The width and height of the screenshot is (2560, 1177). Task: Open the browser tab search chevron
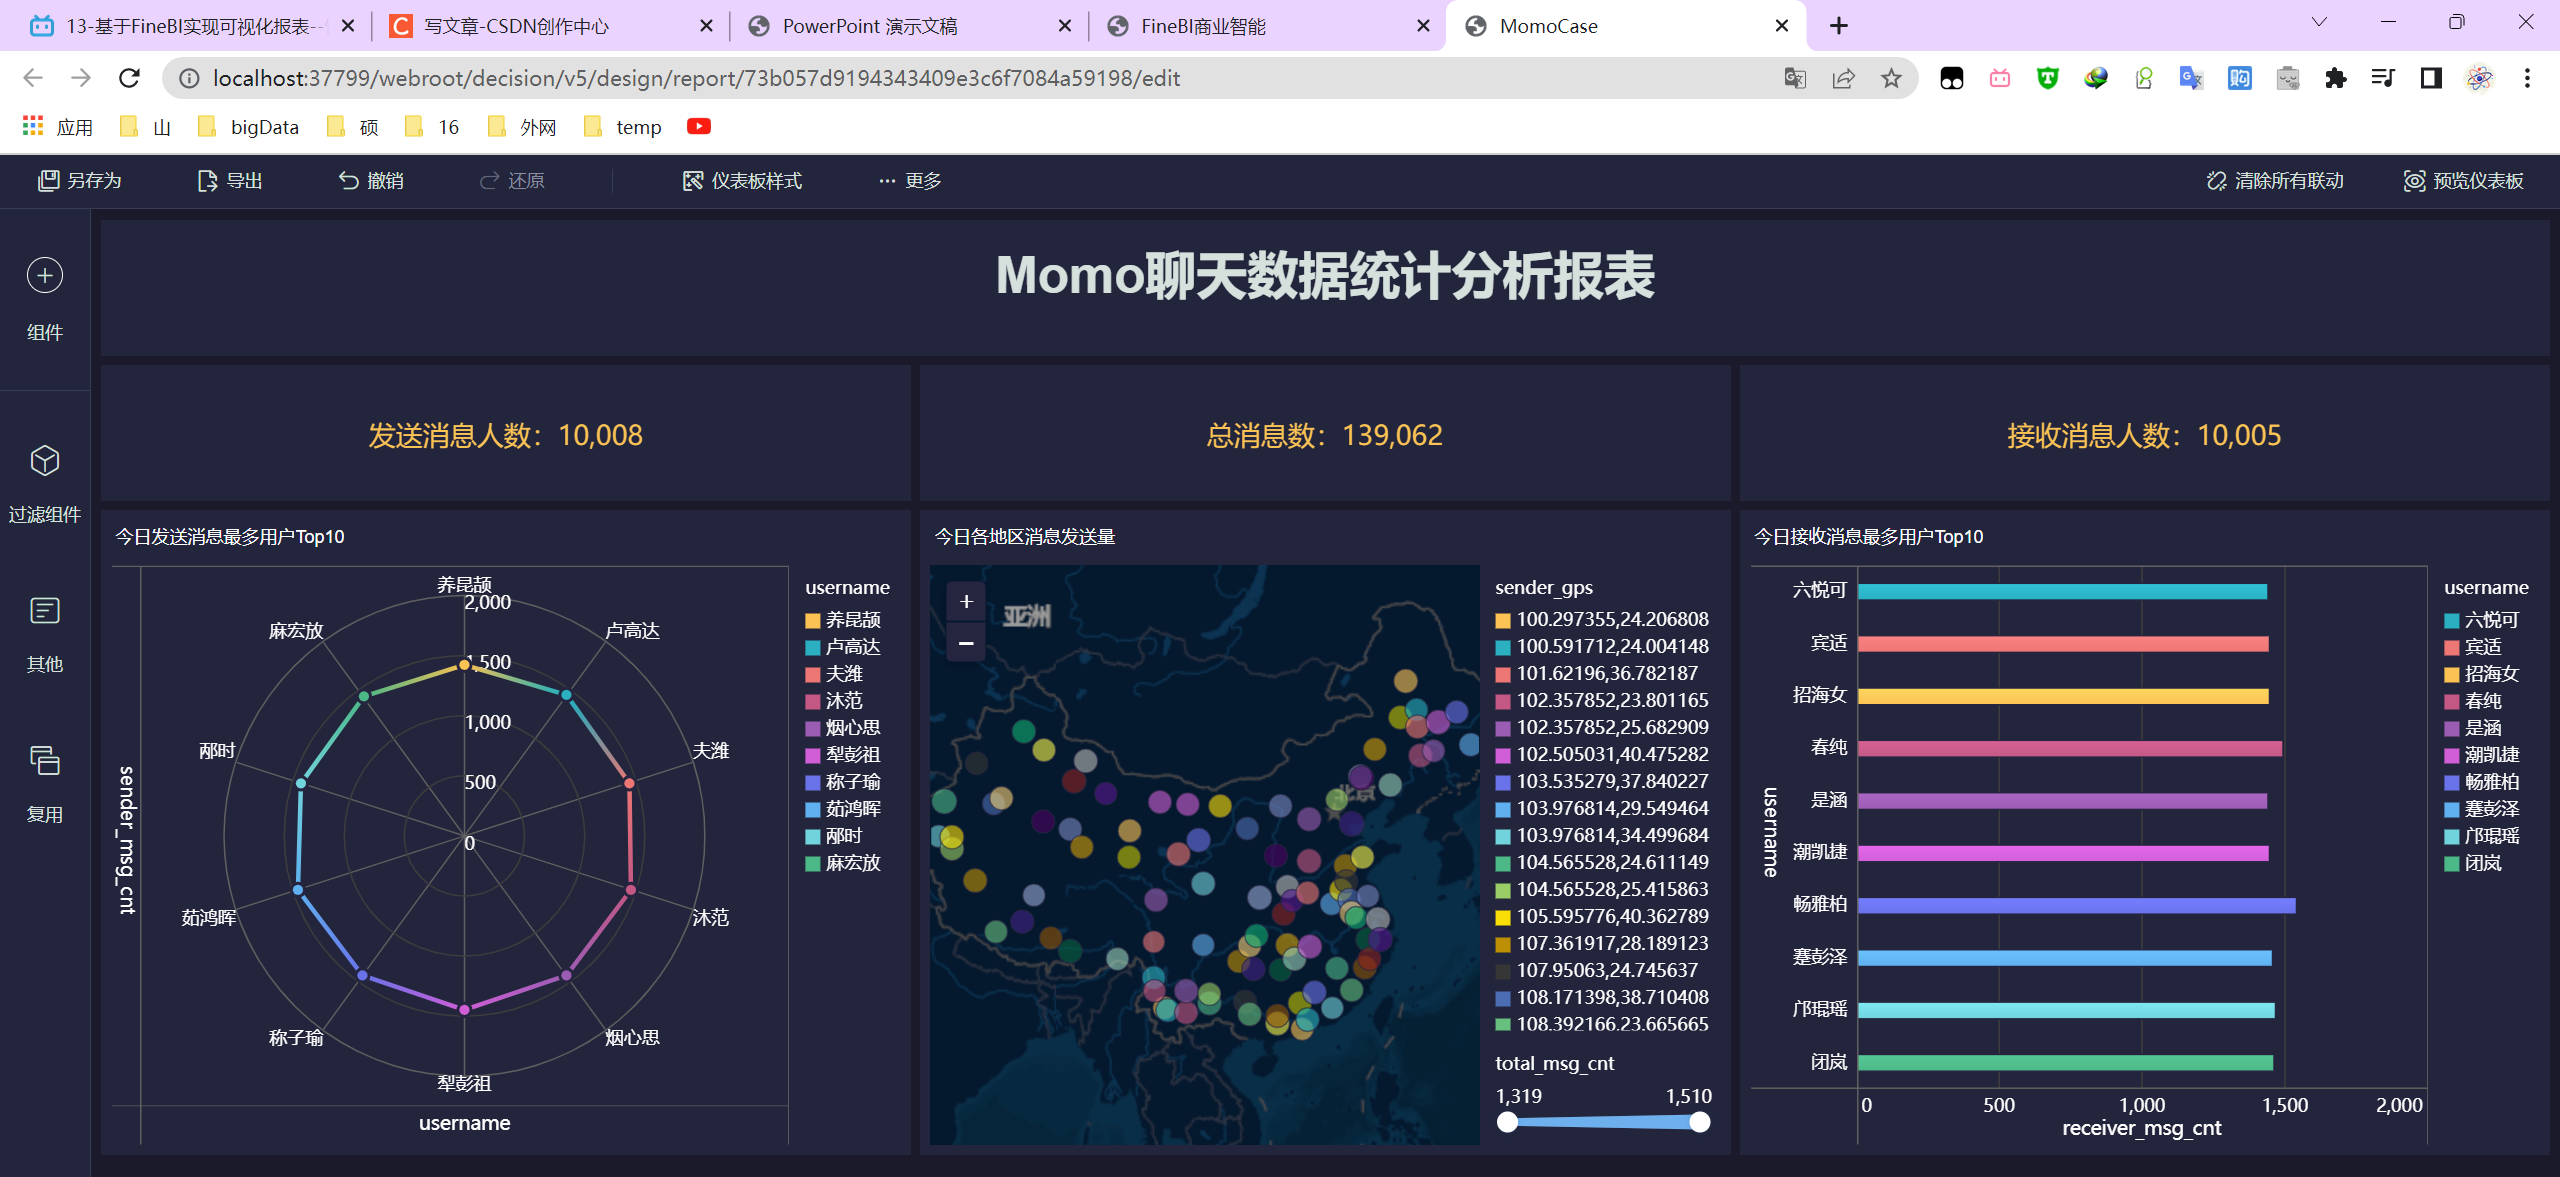point(2319,23)
